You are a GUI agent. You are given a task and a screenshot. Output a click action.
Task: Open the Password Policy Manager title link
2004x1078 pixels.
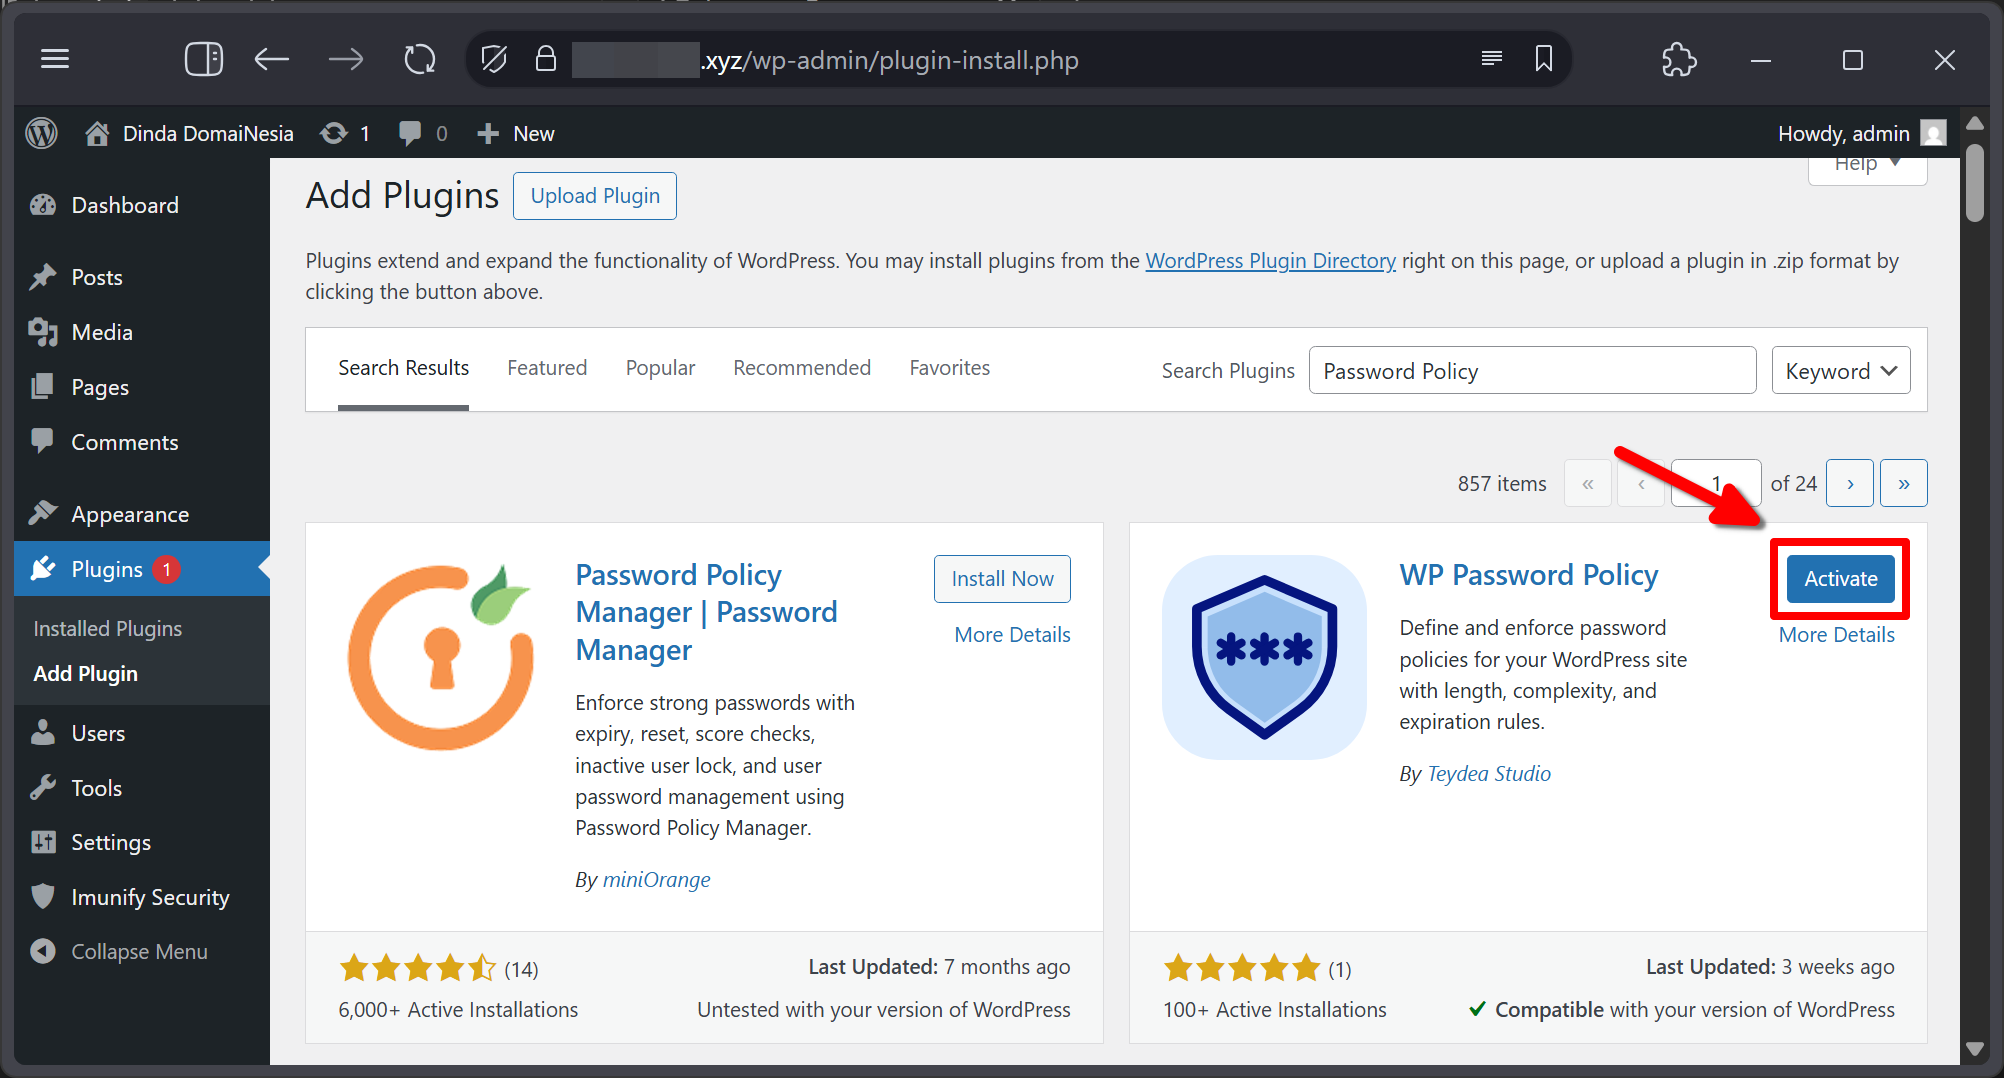coord(706,612)
